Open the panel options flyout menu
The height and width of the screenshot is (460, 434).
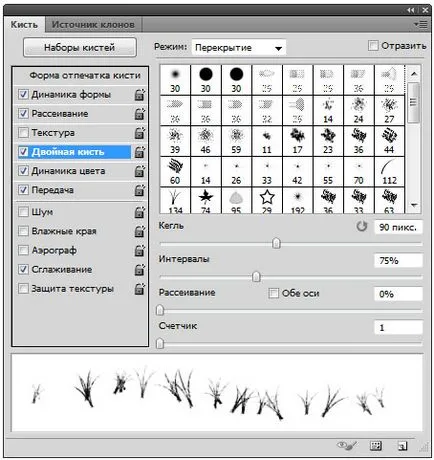[421, 24]
